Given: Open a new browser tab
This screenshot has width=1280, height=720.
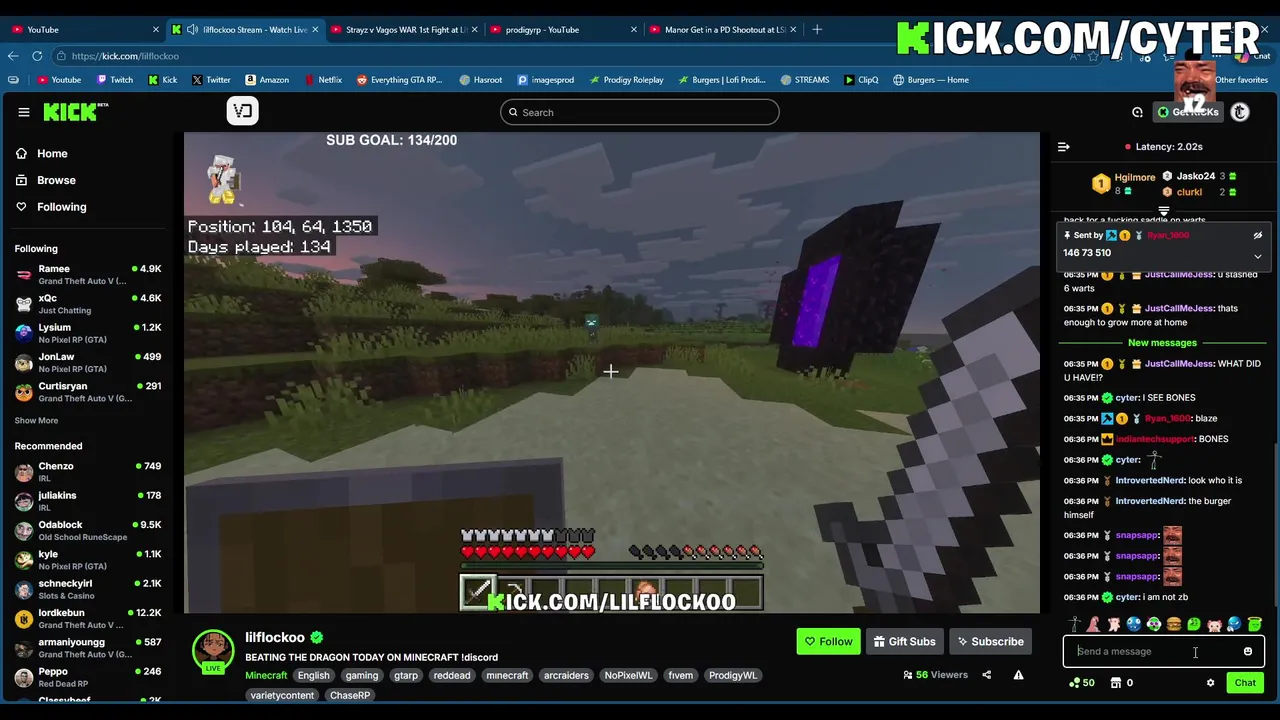Looking at the screenshot, I should 817,30.
